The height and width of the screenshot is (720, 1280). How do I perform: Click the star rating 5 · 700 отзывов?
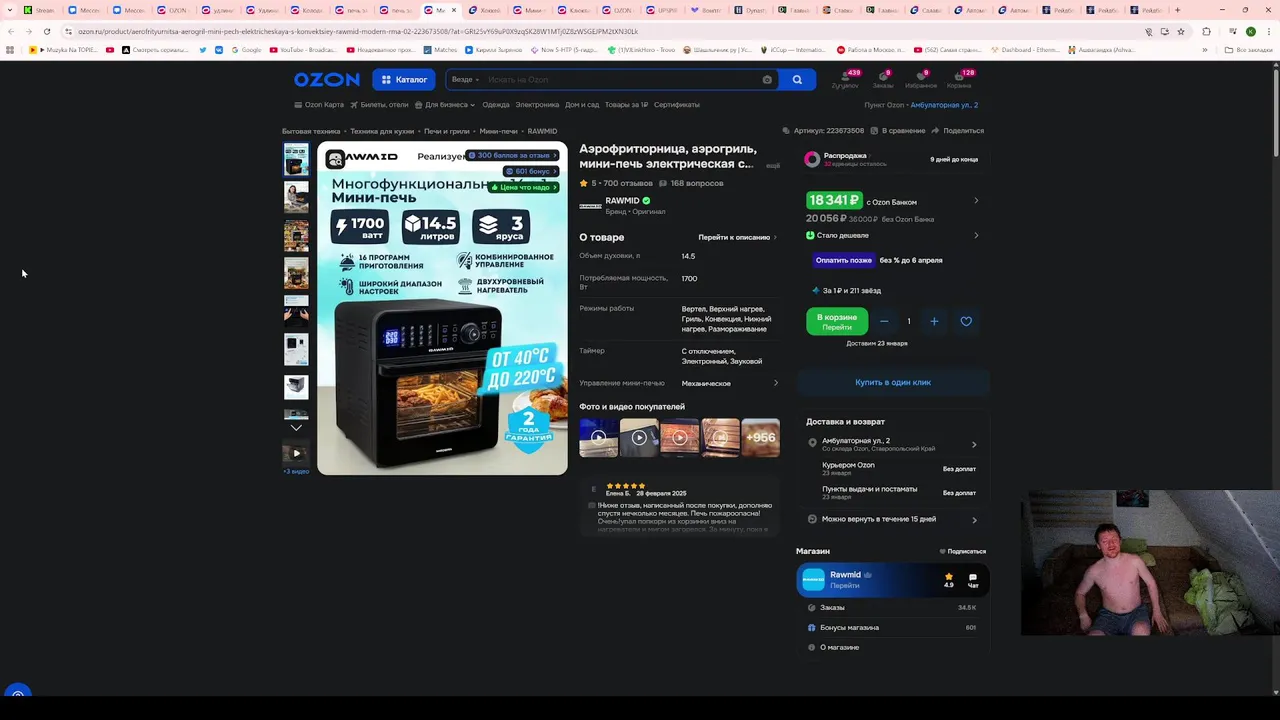click(x=616, y=183)
